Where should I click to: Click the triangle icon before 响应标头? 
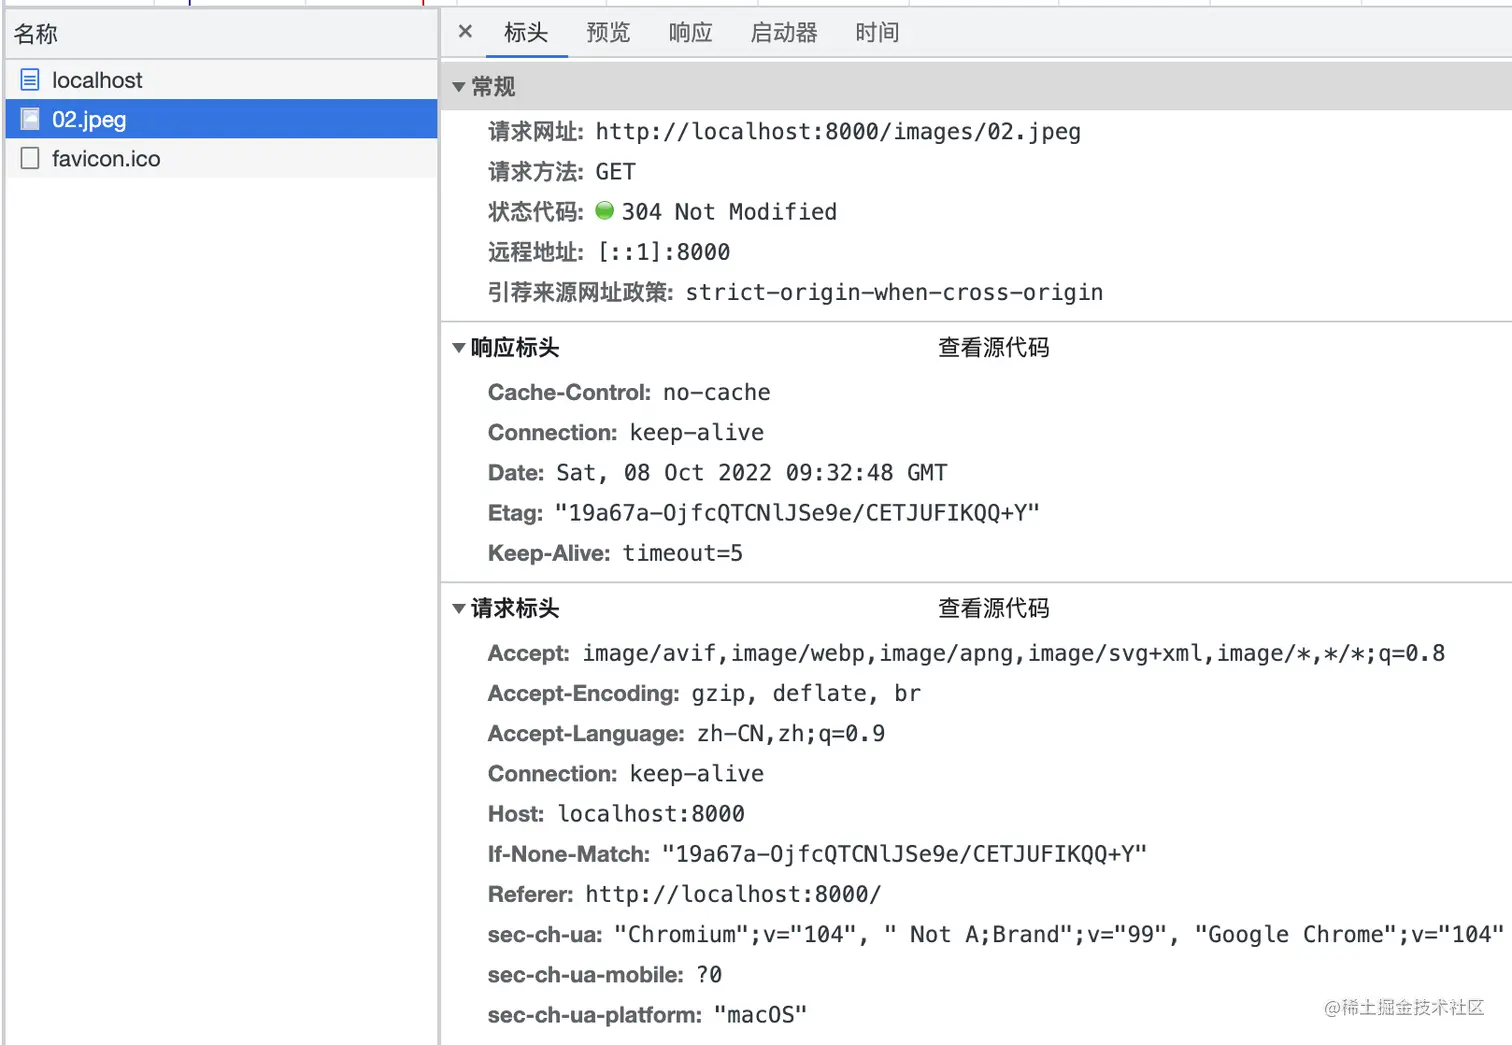(458, 347)
